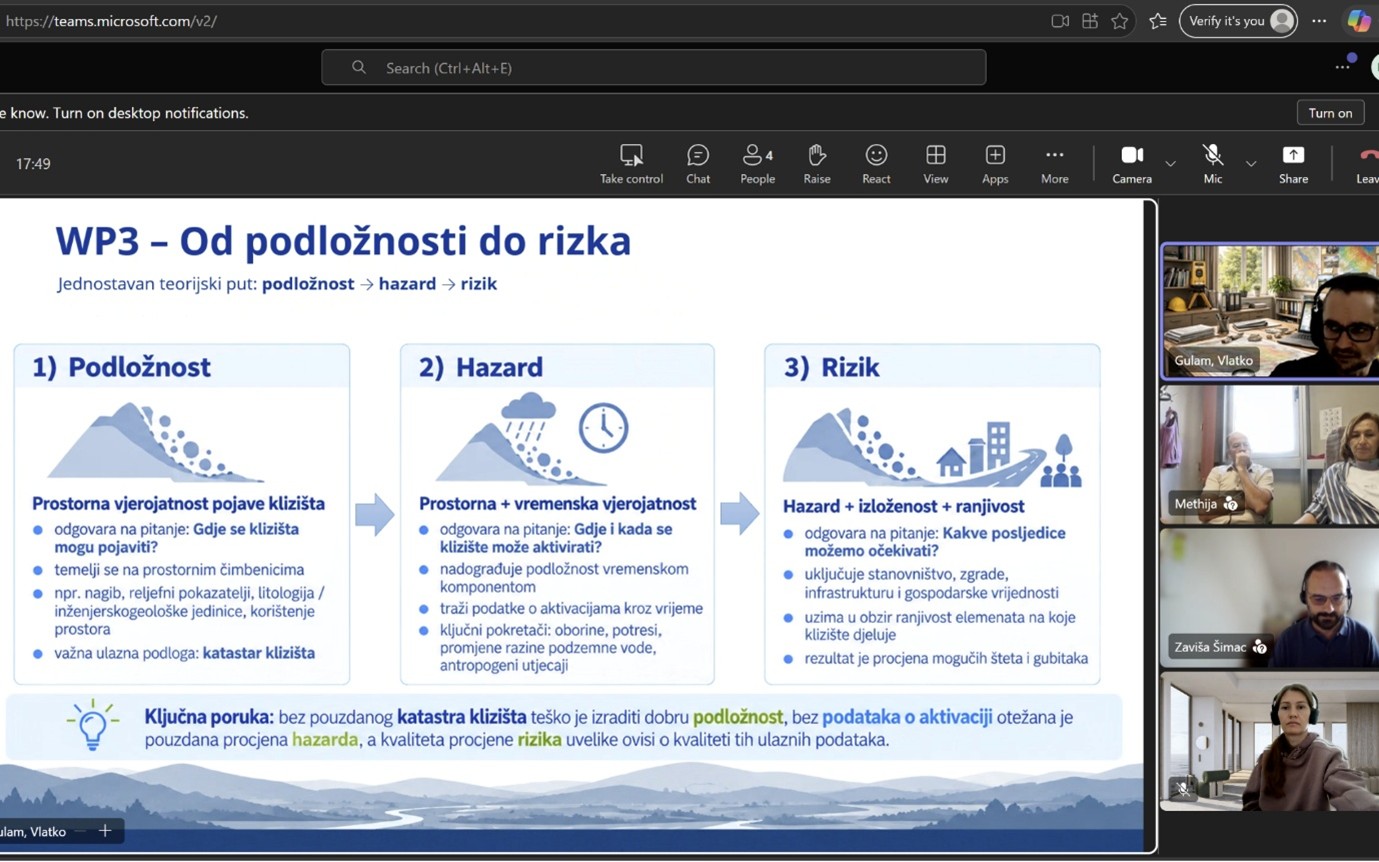Click the Turn on notifications button

(x=1330, y=113)
